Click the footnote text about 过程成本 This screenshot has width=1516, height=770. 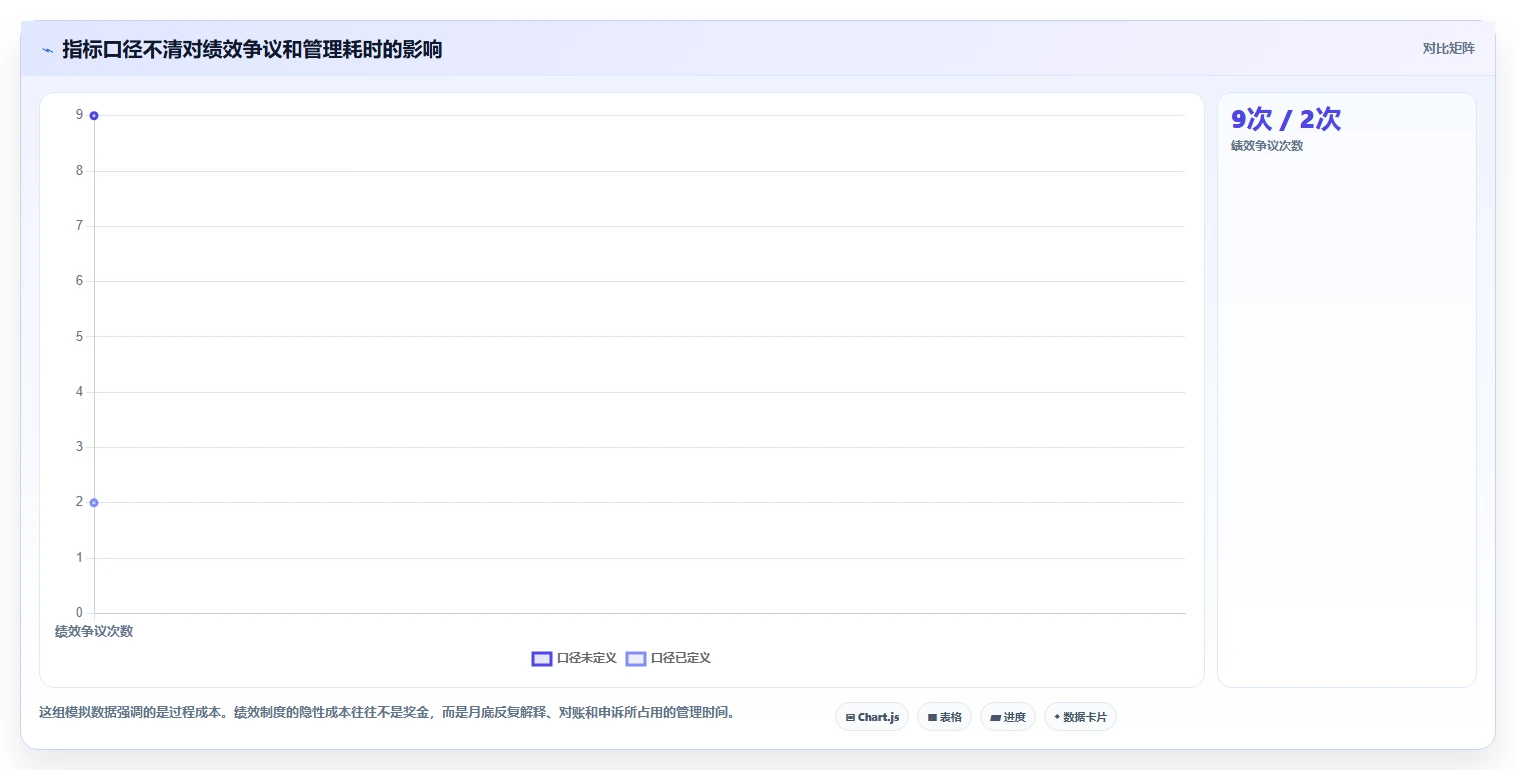(387, 713)
